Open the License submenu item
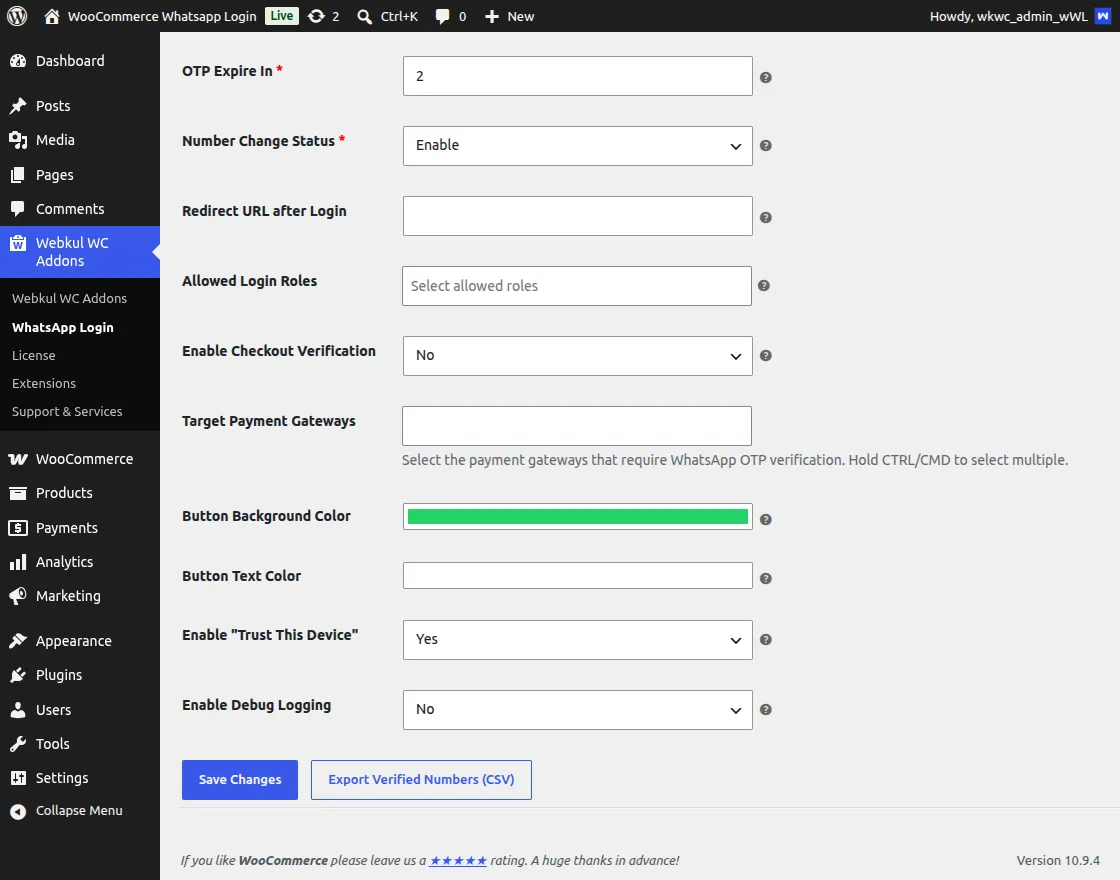 coord(34,356)
